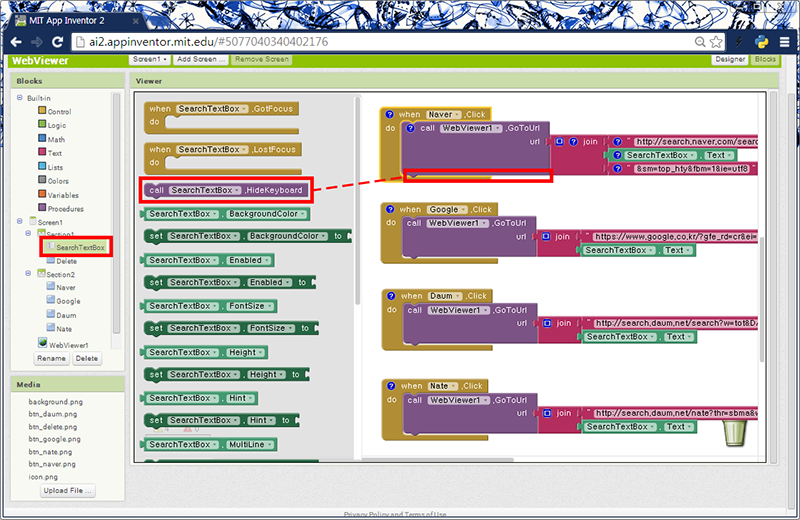Open the Logic built-in blocks drawer

coord(52,125)
